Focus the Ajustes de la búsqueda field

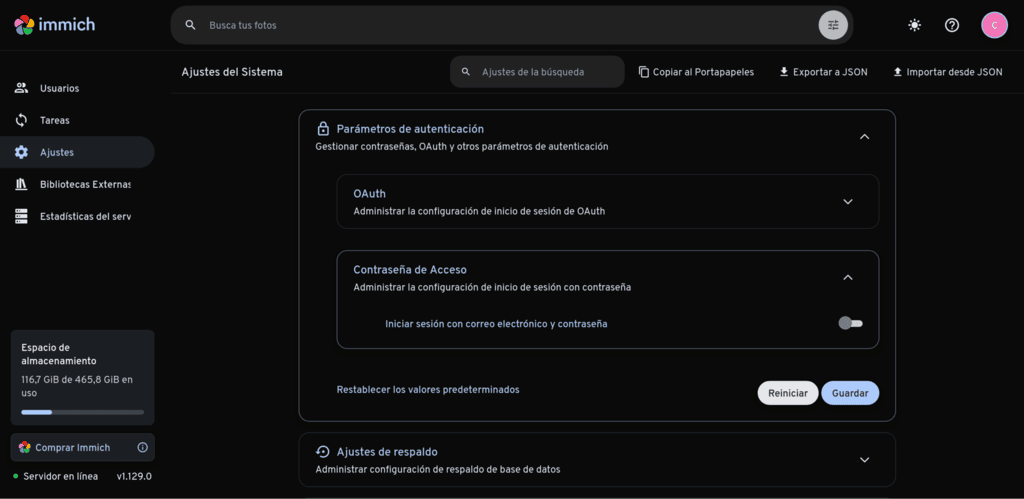coord(537,72)
